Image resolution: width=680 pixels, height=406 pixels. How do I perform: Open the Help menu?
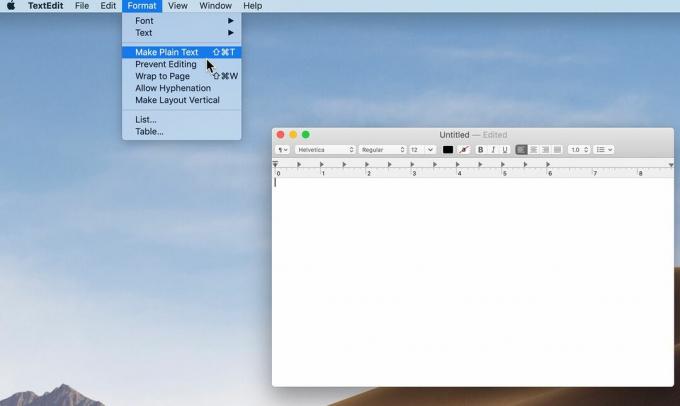coord(252,6)
